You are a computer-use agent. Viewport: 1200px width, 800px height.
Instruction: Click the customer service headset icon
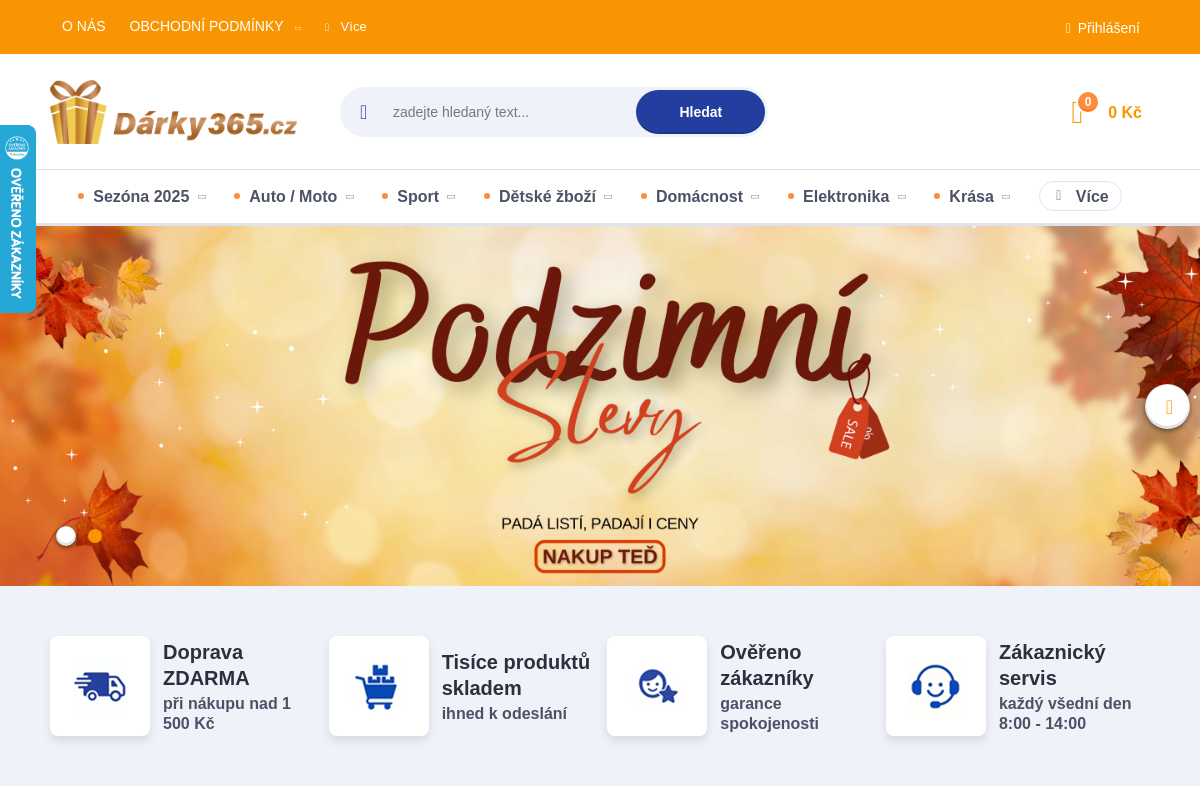[x=936, y=686]
